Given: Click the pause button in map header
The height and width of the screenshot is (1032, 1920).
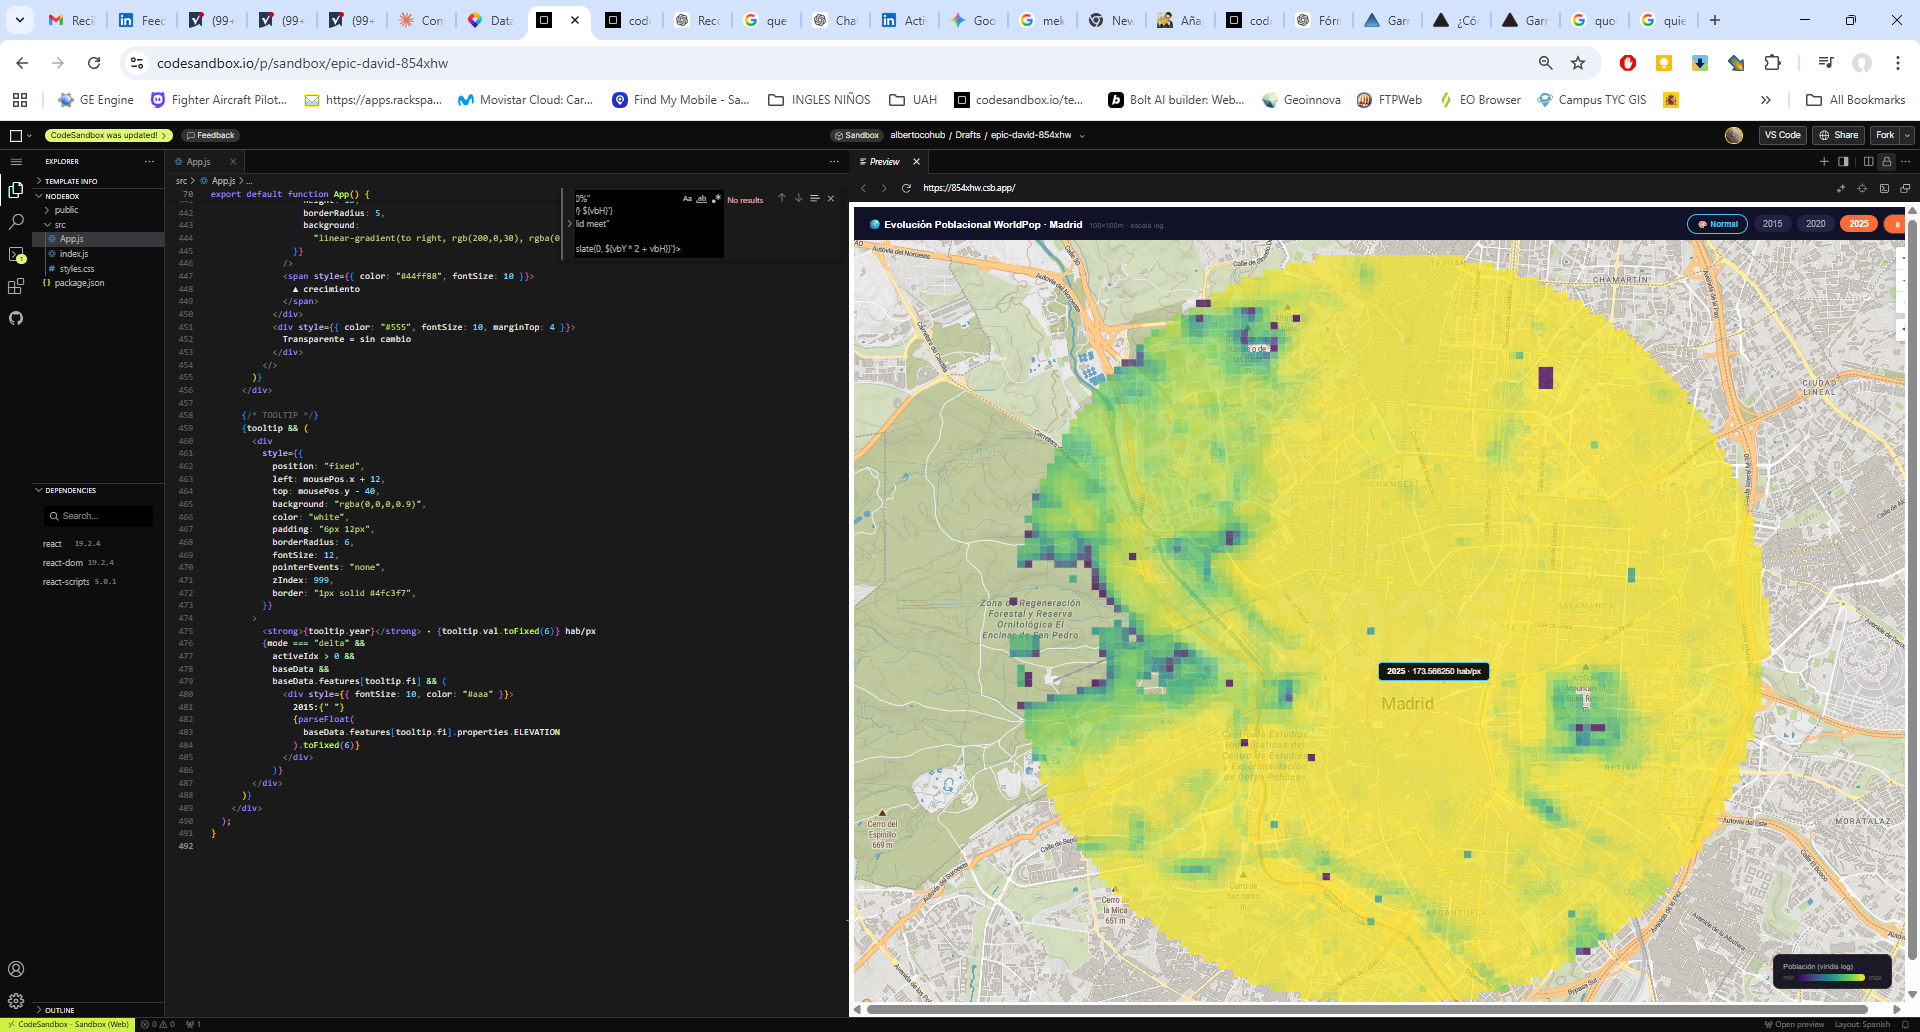Looking at the screenshot, I should tap(1896, 224).
